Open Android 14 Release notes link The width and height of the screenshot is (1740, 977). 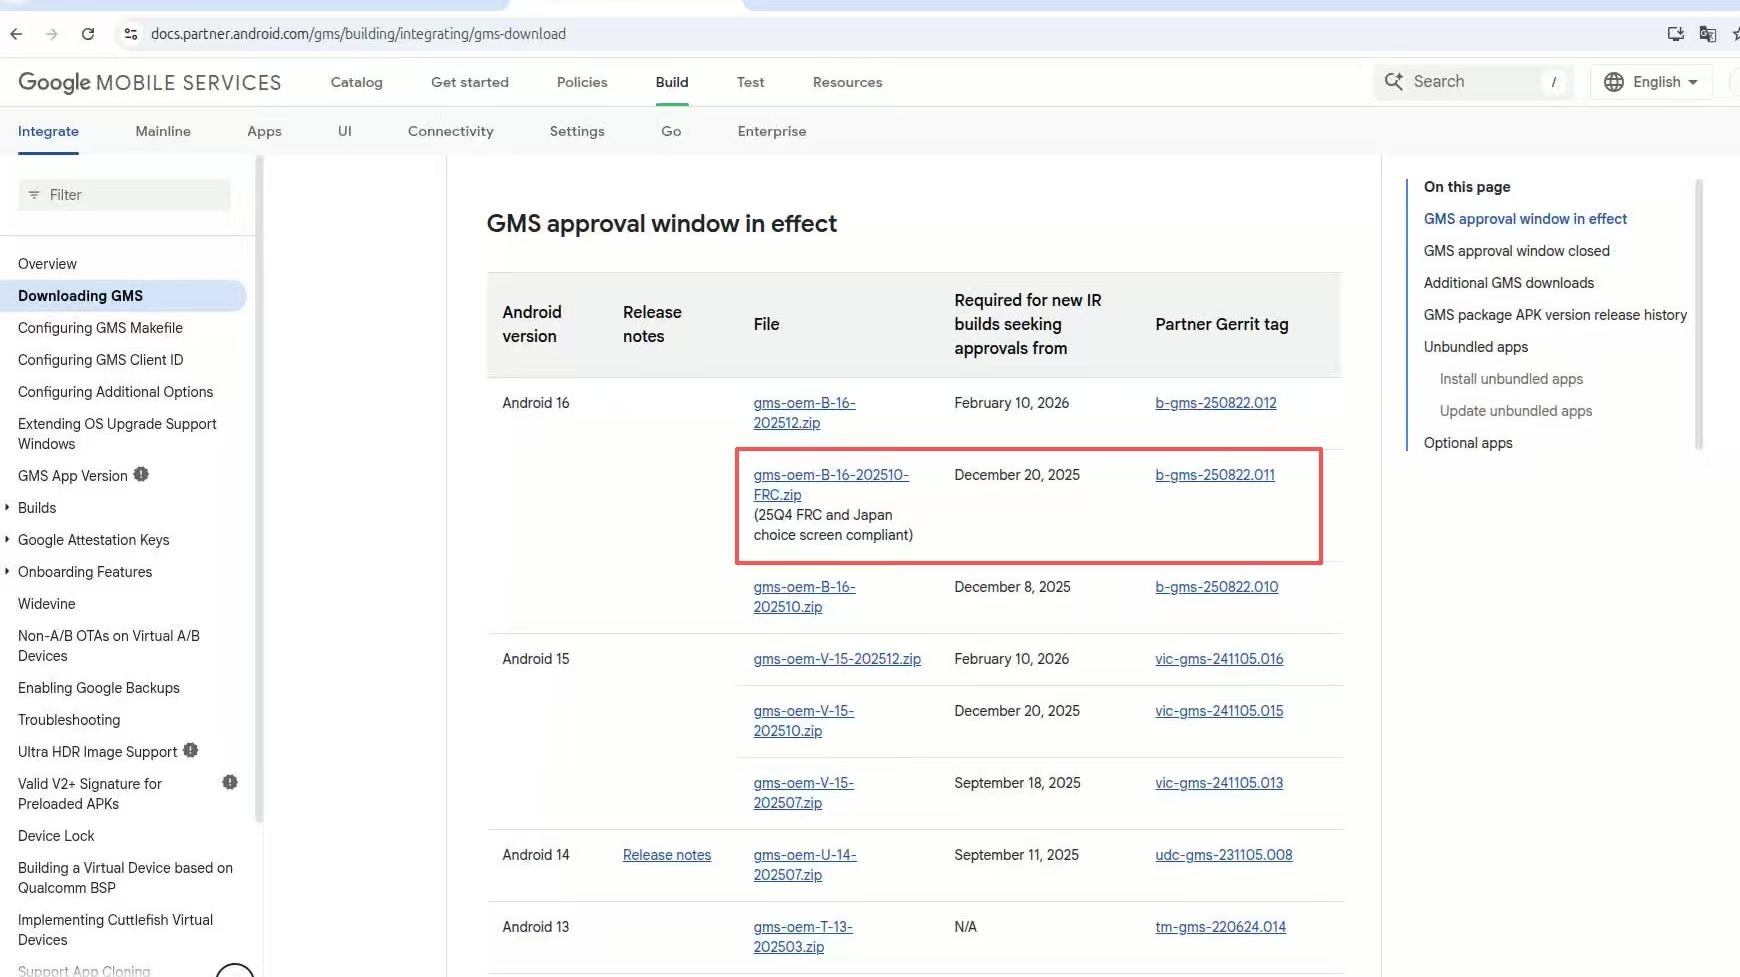click(667, 855)
